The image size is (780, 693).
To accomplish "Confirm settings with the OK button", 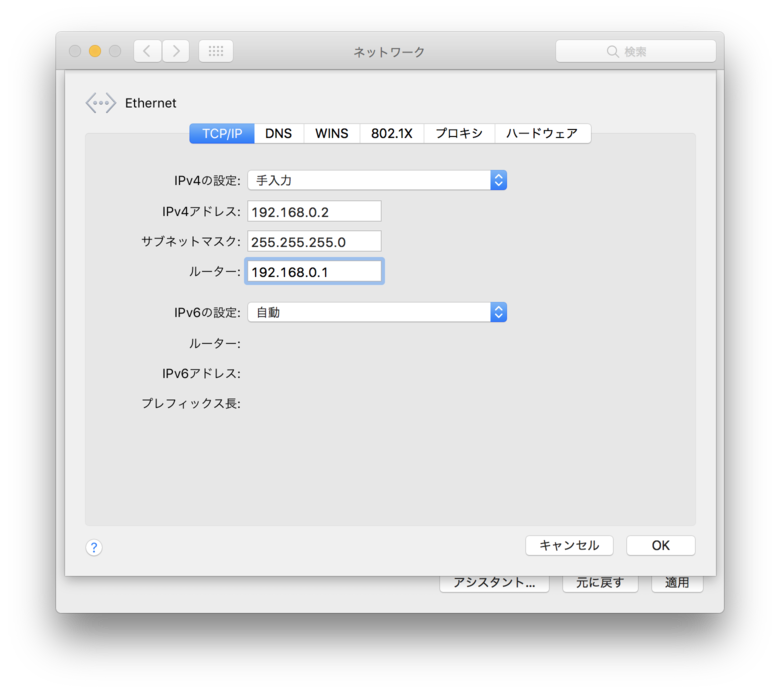I will tap(661, 545).
